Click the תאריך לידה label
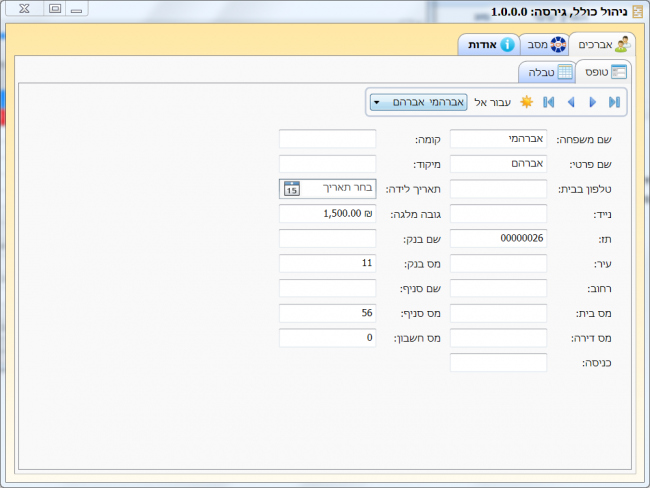Viewport: 650px width, 488px height. (413, 189)
